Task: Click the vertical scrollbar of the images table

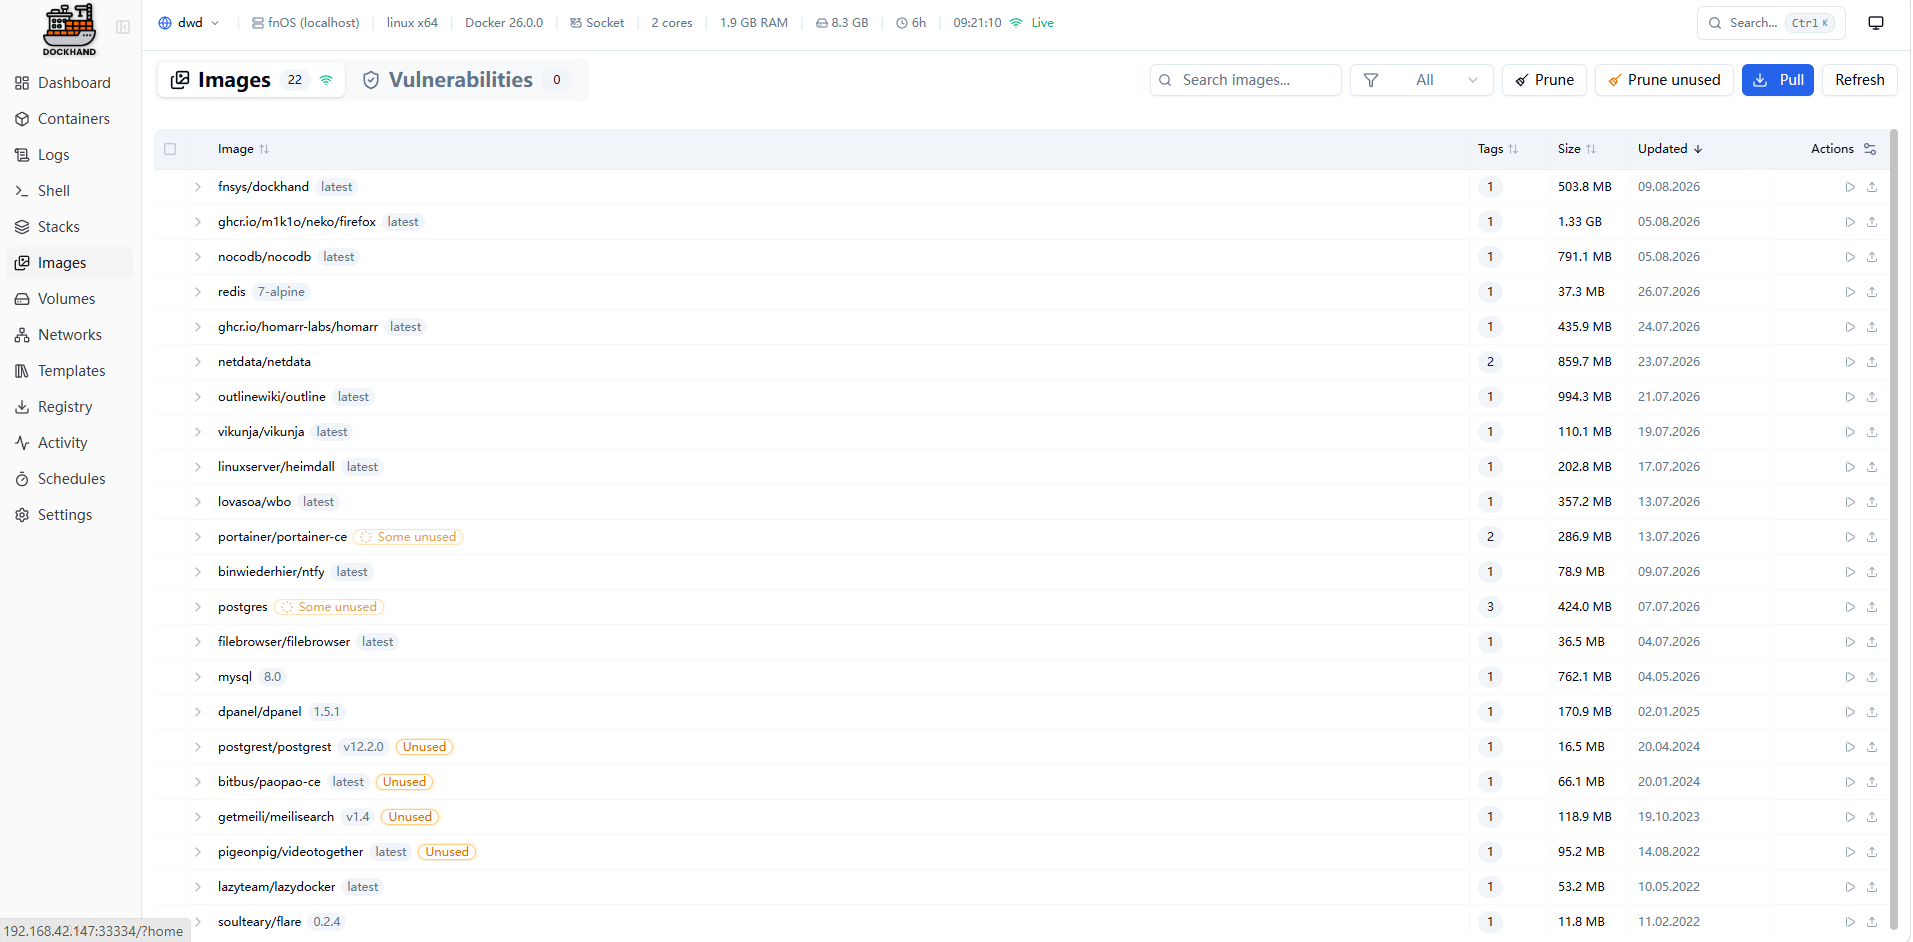Action: point(1894,530)
